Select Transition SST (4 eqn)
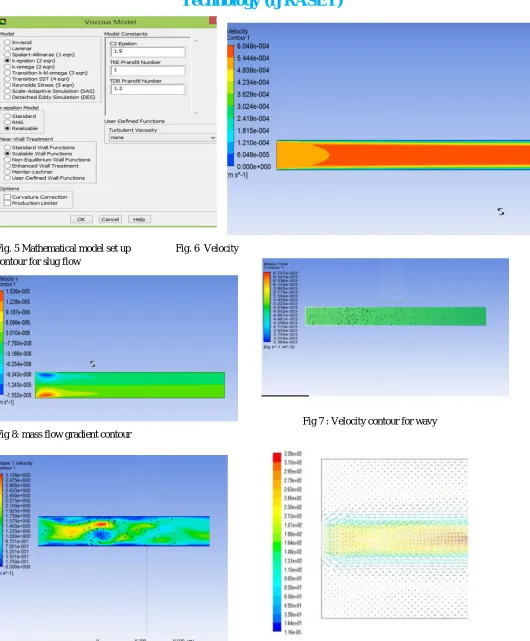This screenshot has height=641, width=530. point(7,79)
